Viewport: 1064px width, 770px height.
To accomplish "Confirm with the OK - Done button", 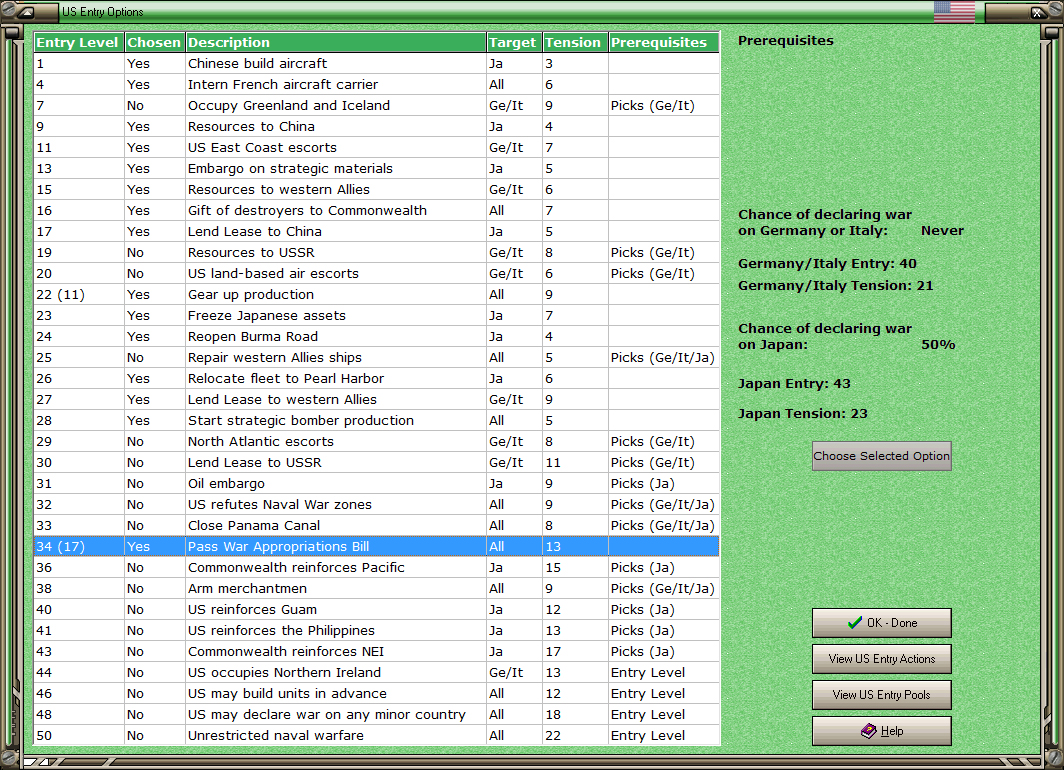I will tap(881, 623).
